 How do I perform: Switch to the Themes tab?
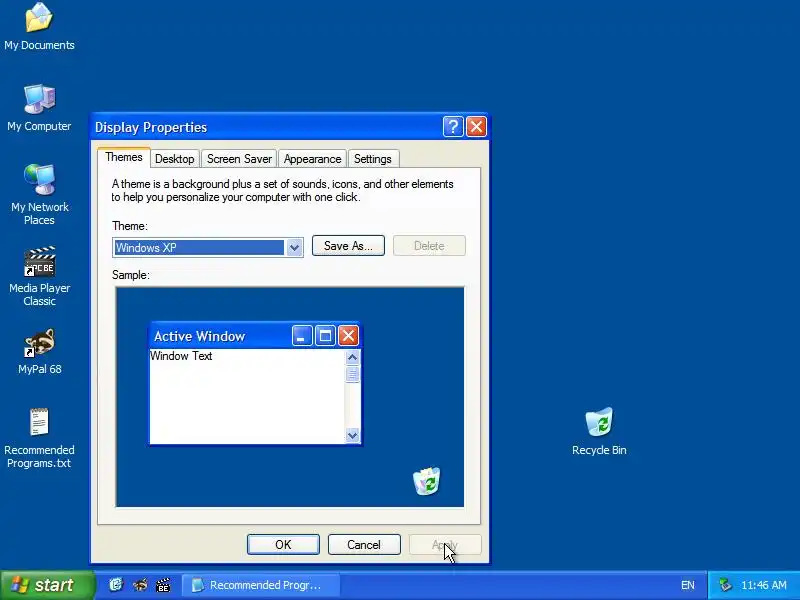[123, 157]
